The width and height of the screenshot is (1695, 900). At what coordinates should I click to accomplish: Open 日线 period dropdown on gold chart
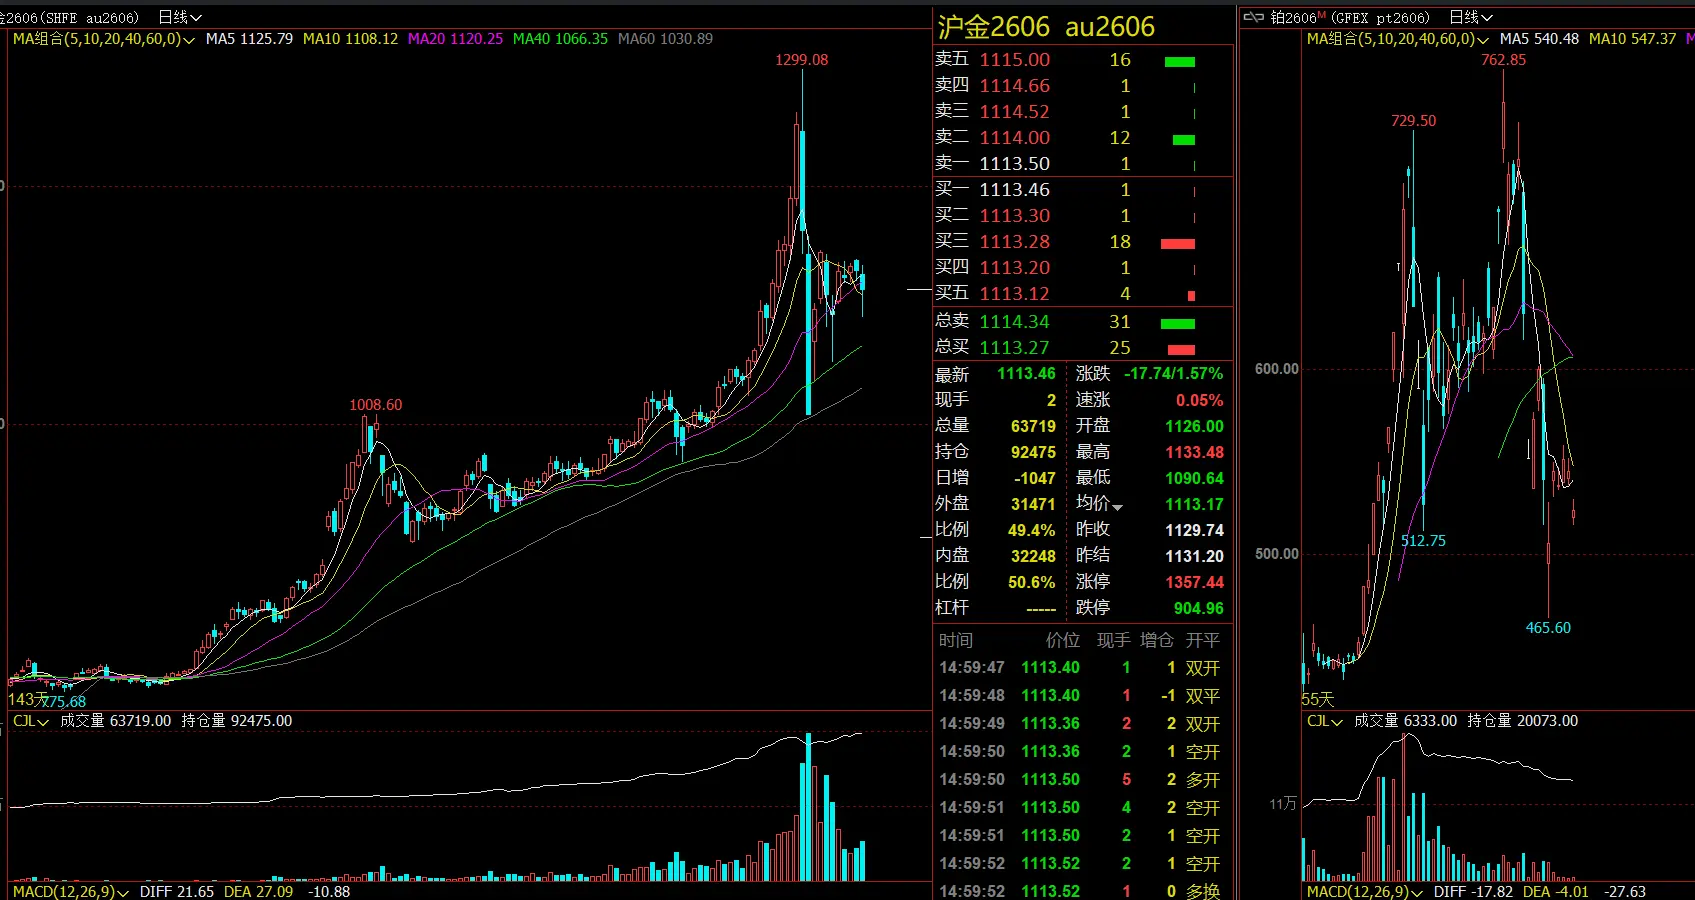(x=180, y=18)
